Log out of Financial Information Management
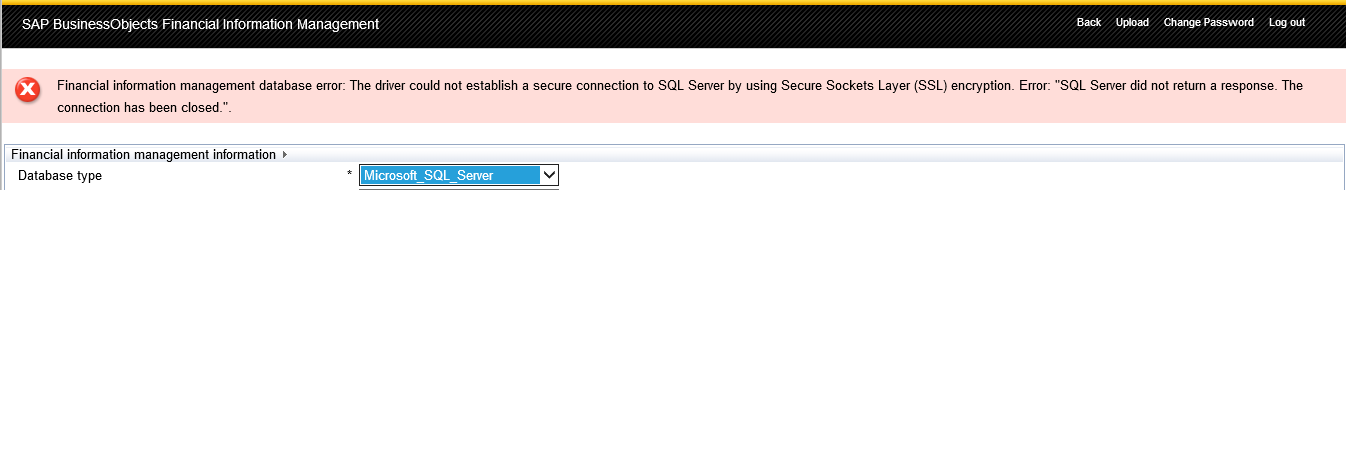 coord(1286,23)
